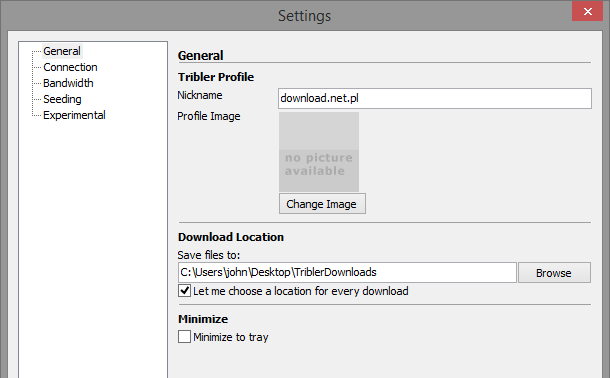
Task: Click the Minimize to tray label text
Action: pyautogui.click(x=231, y=337)
